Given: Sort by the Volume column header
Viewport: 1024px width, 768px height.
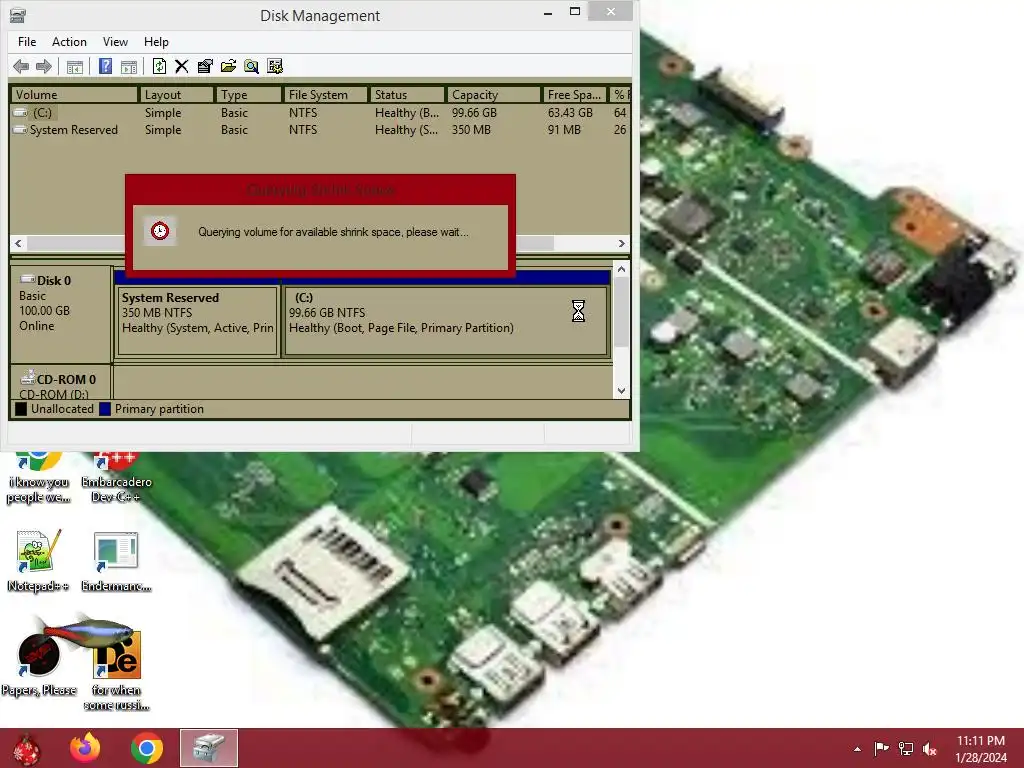Looking at the screenshot, I should [x=74, y=95].
